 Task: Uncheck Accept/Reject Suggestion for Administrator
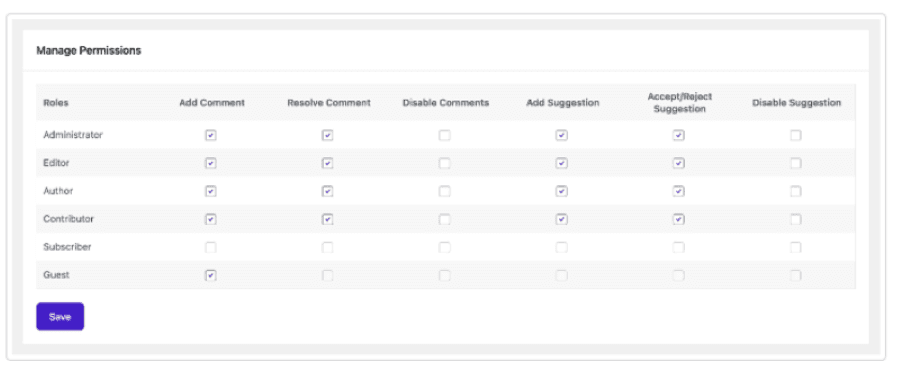tap(678, 135)
